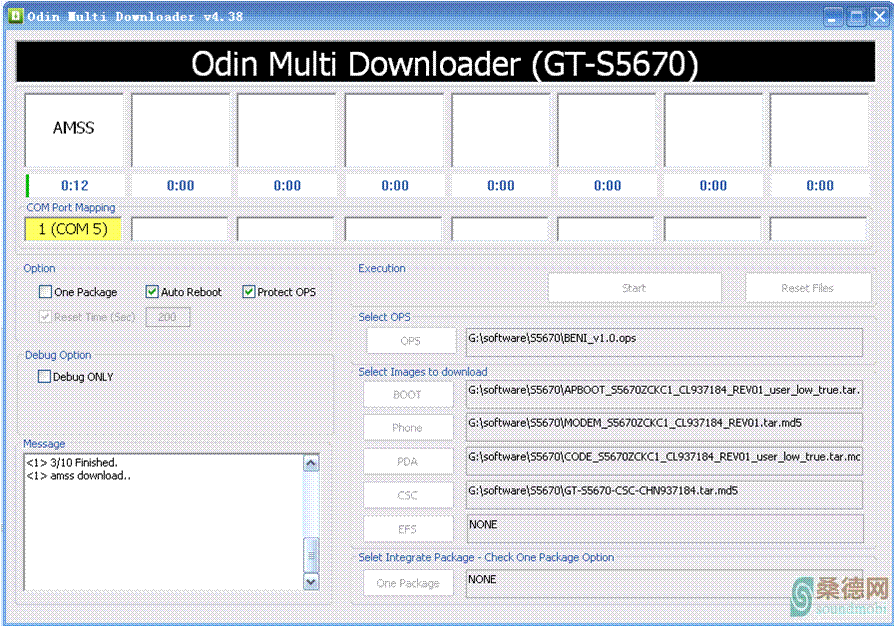Screen dimensions: 895x627
Task: Click the Message log scroll down arrow
Action: click(x=311, y=582)
